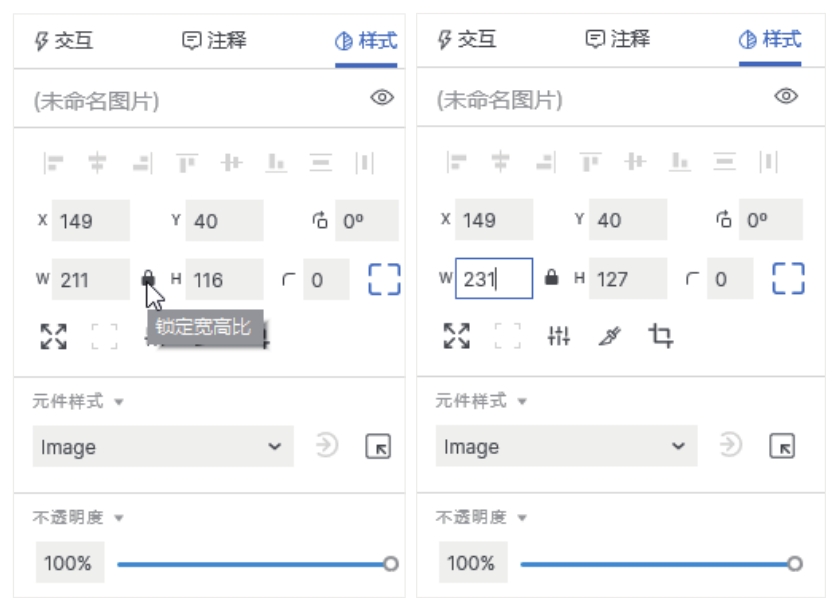The width and height of the screenshot is (834, 606).
Task: Collapse 元件样式 section in W 231 panel
Action: point(478,401)
